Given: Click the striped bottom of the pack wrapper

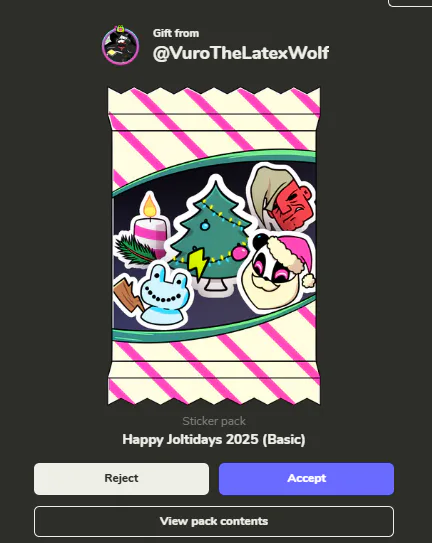Looking at the screenshot, I should tap(214, 383).
